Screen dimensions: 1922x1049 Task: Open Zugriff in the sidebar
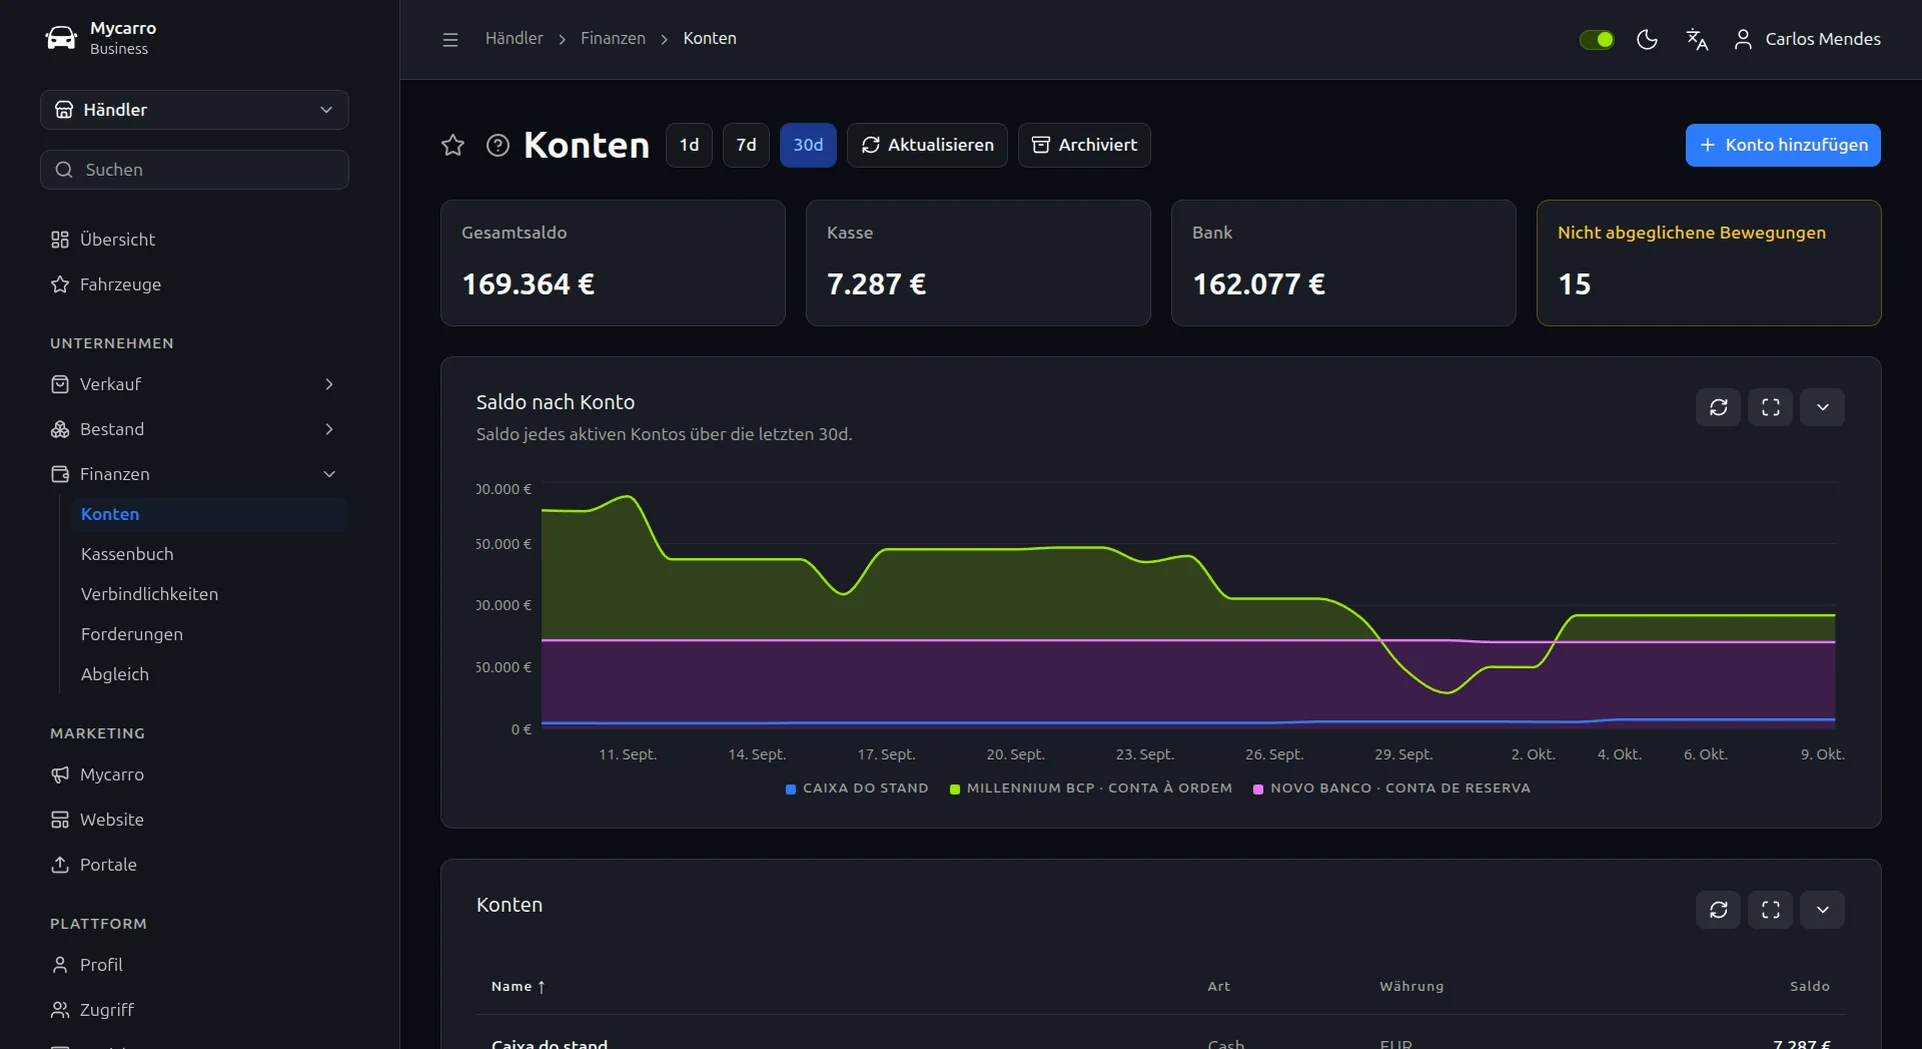tap(194, 1010)
